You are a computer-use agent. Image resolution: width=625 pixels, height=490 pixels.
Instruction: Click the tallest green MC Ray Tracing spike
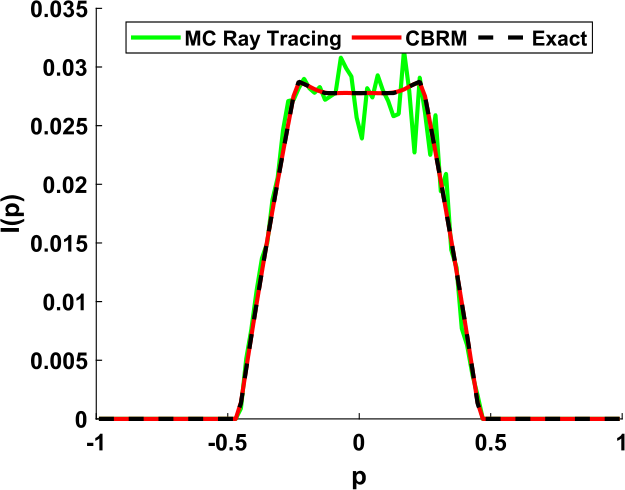tap(405, 57)
